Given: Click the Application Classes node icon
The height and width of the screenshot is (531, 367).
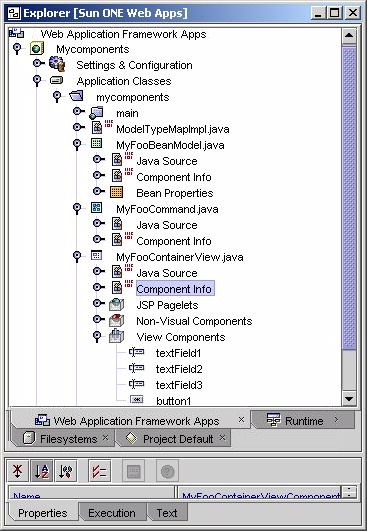Looking at the screenshot, I should tap(57, 81).
